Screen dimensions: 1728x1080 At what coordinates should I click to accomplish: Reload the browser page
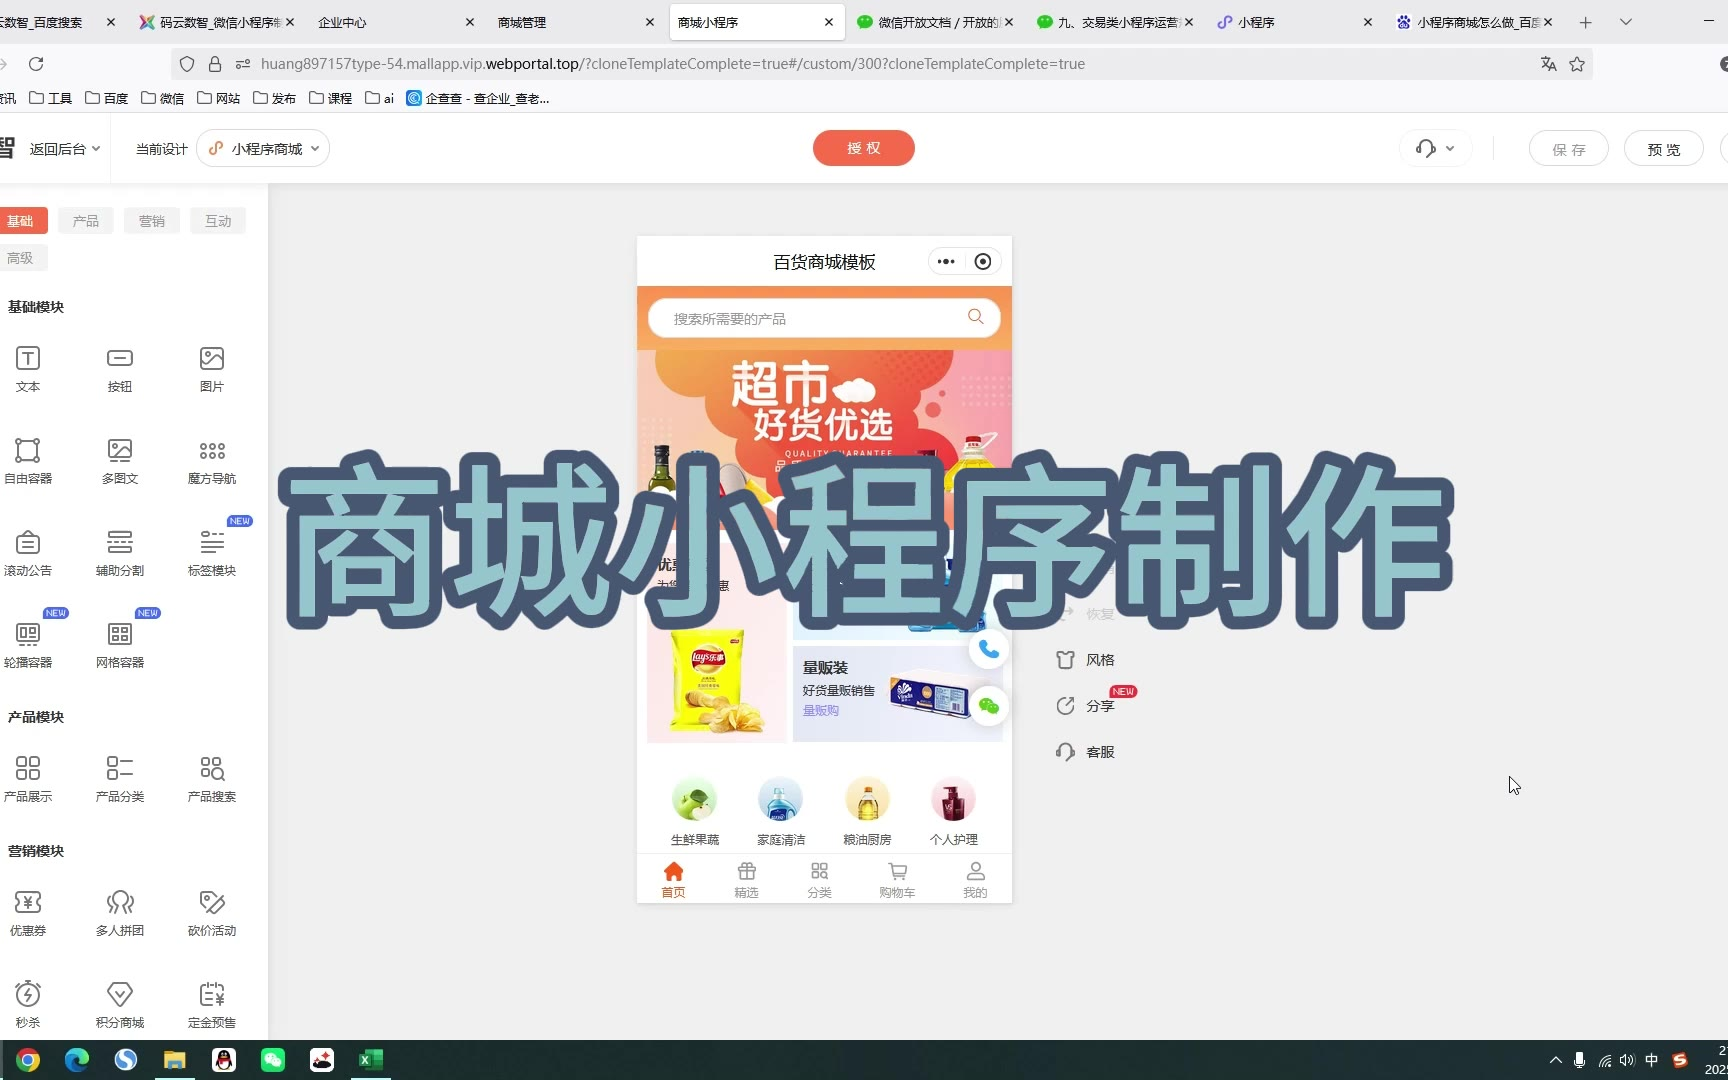pyautogui.click(x=36, y=64)
